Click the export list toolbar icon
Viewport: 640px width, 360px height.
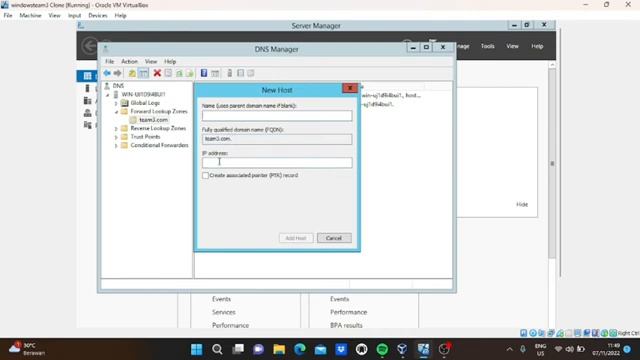[190, 73]
